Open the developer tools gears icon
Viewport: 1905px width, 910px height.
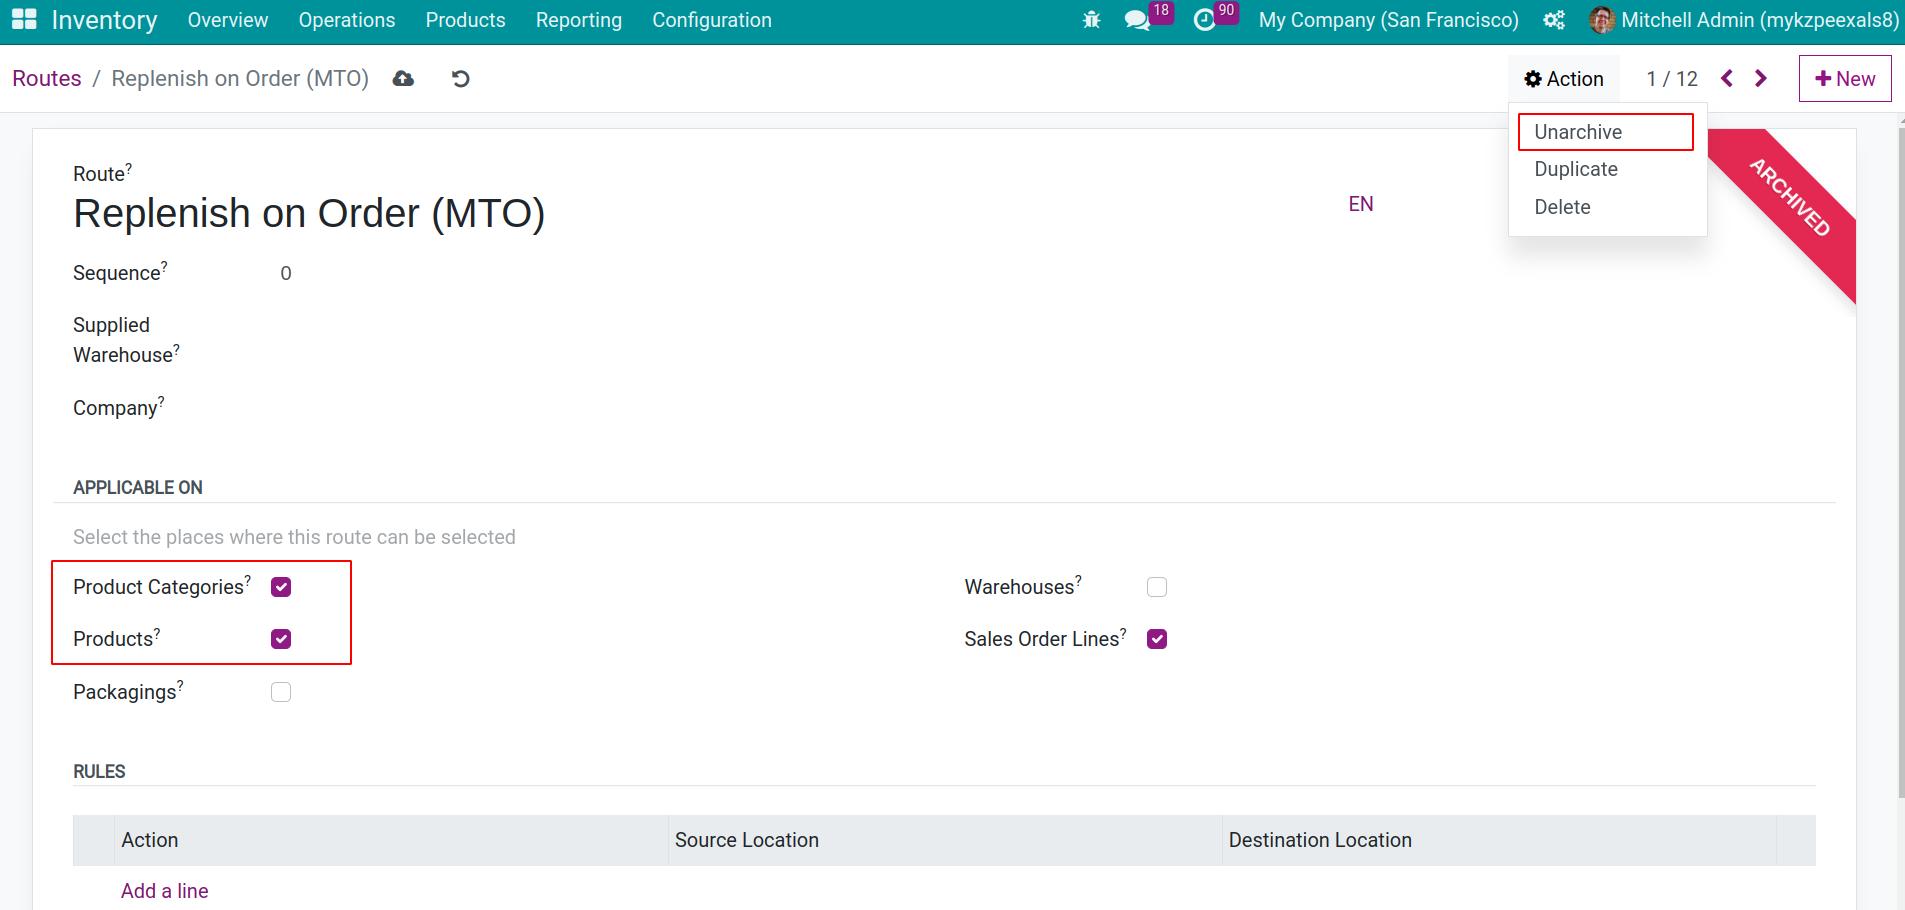pos(1554,20)
